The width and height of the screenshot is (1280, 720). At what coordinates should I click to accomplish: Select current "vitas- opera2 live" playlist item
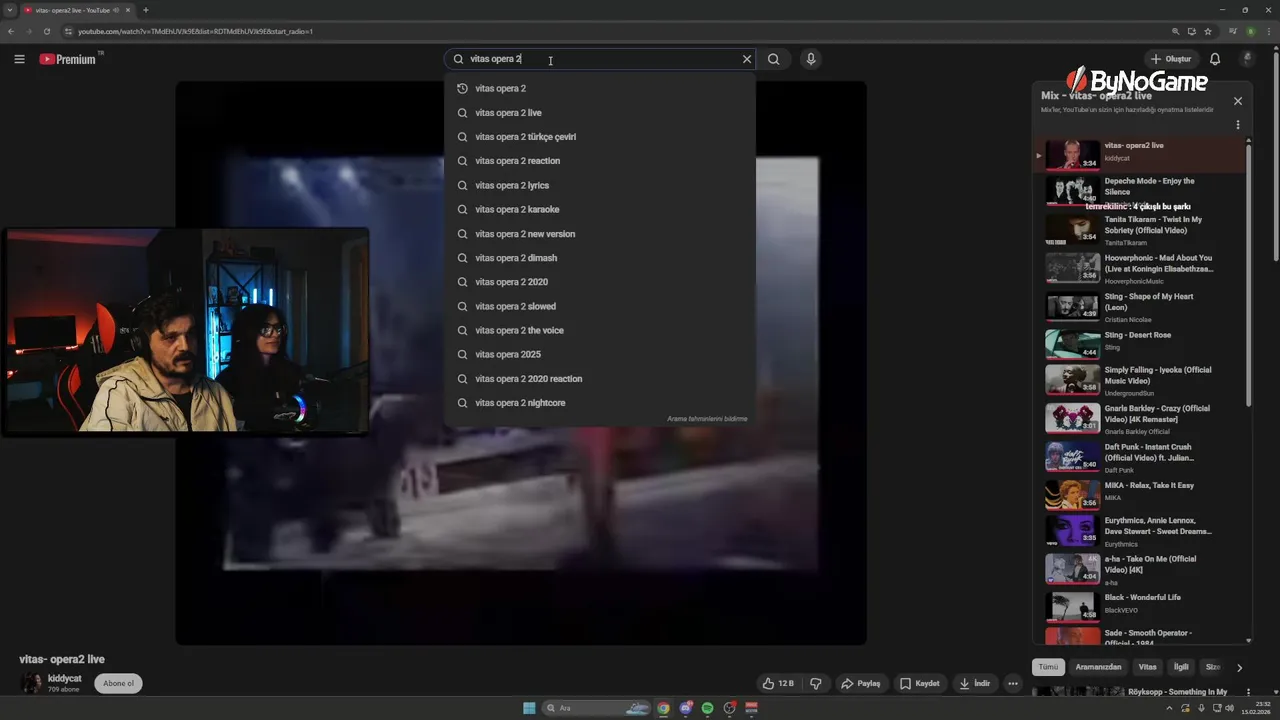1140,154
